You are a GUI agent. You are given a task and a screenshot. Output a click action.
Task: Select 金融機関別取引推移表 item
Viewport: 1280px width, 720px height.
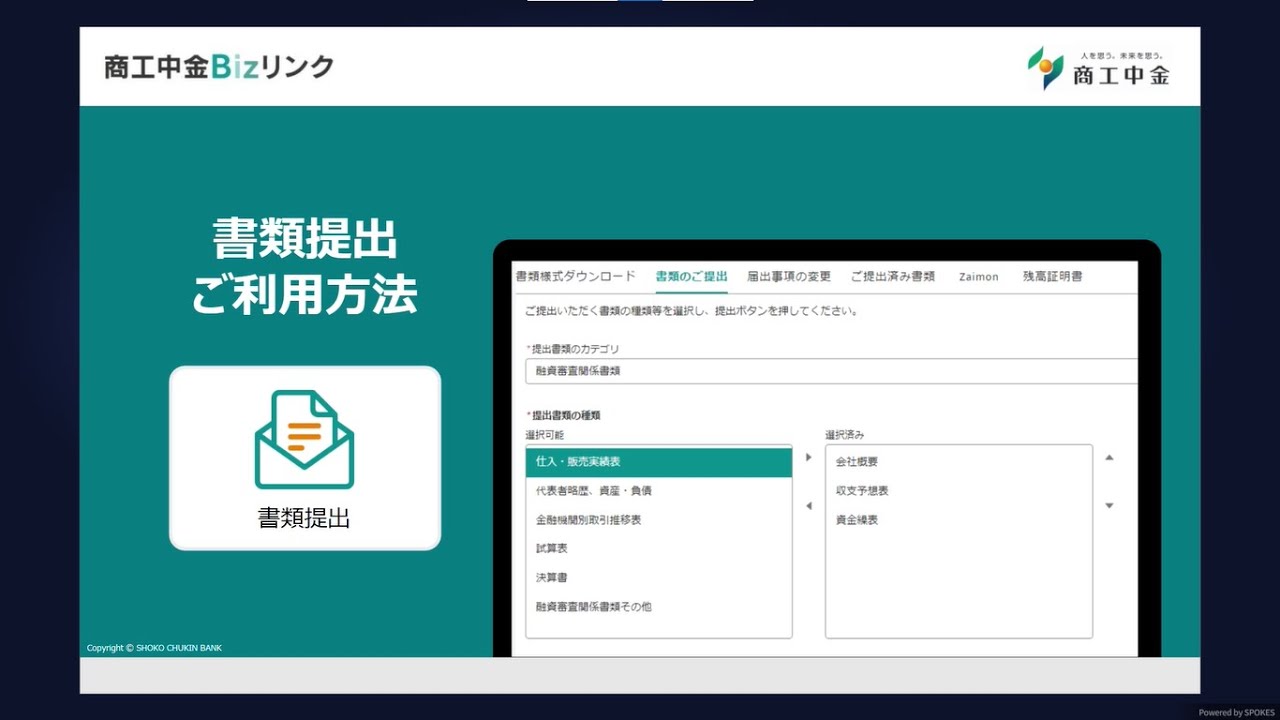point(659,520)
